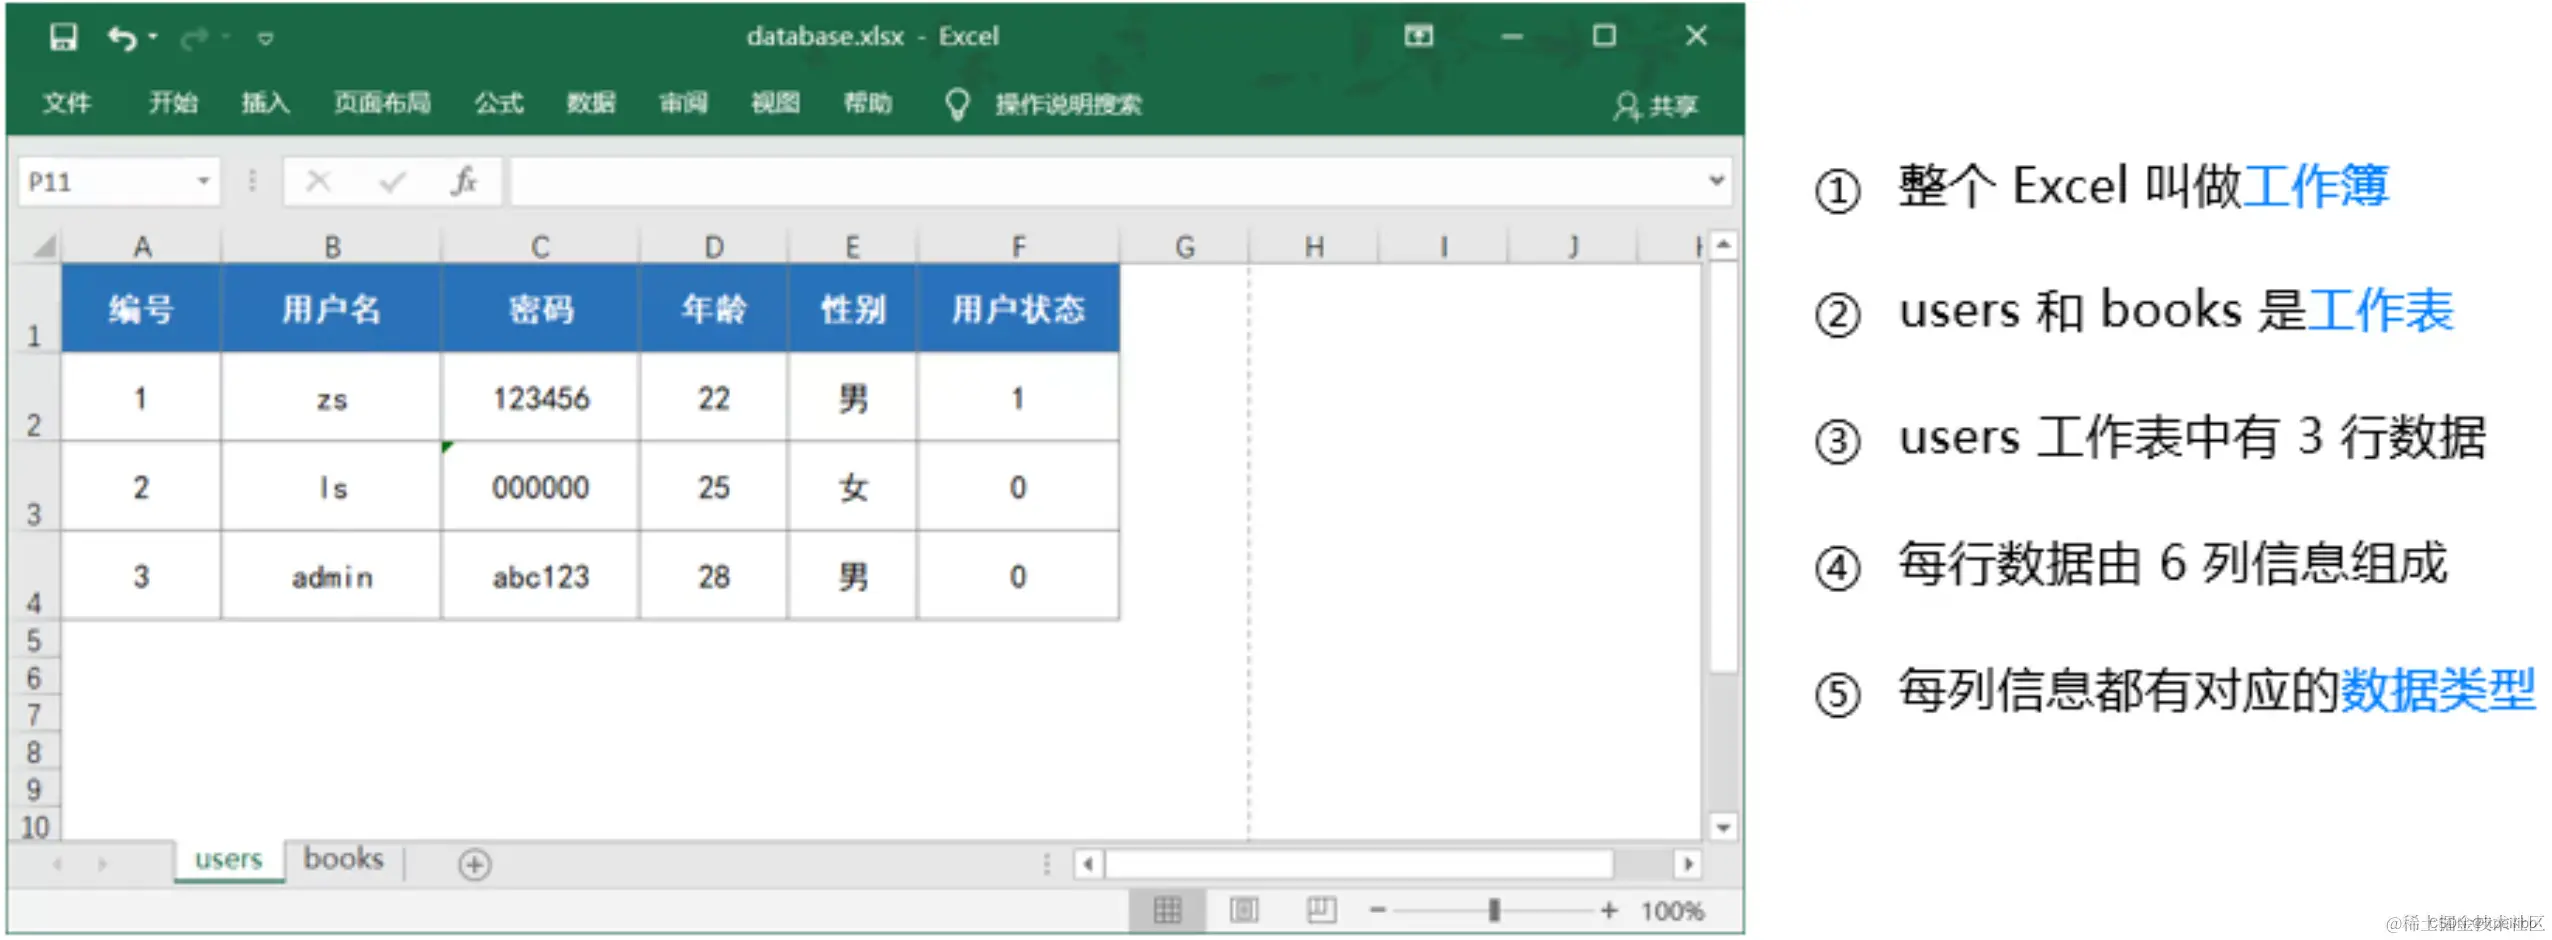Select the Normal view icon in status bar
Viewport: 2552px width, 940px height.
1167,910
